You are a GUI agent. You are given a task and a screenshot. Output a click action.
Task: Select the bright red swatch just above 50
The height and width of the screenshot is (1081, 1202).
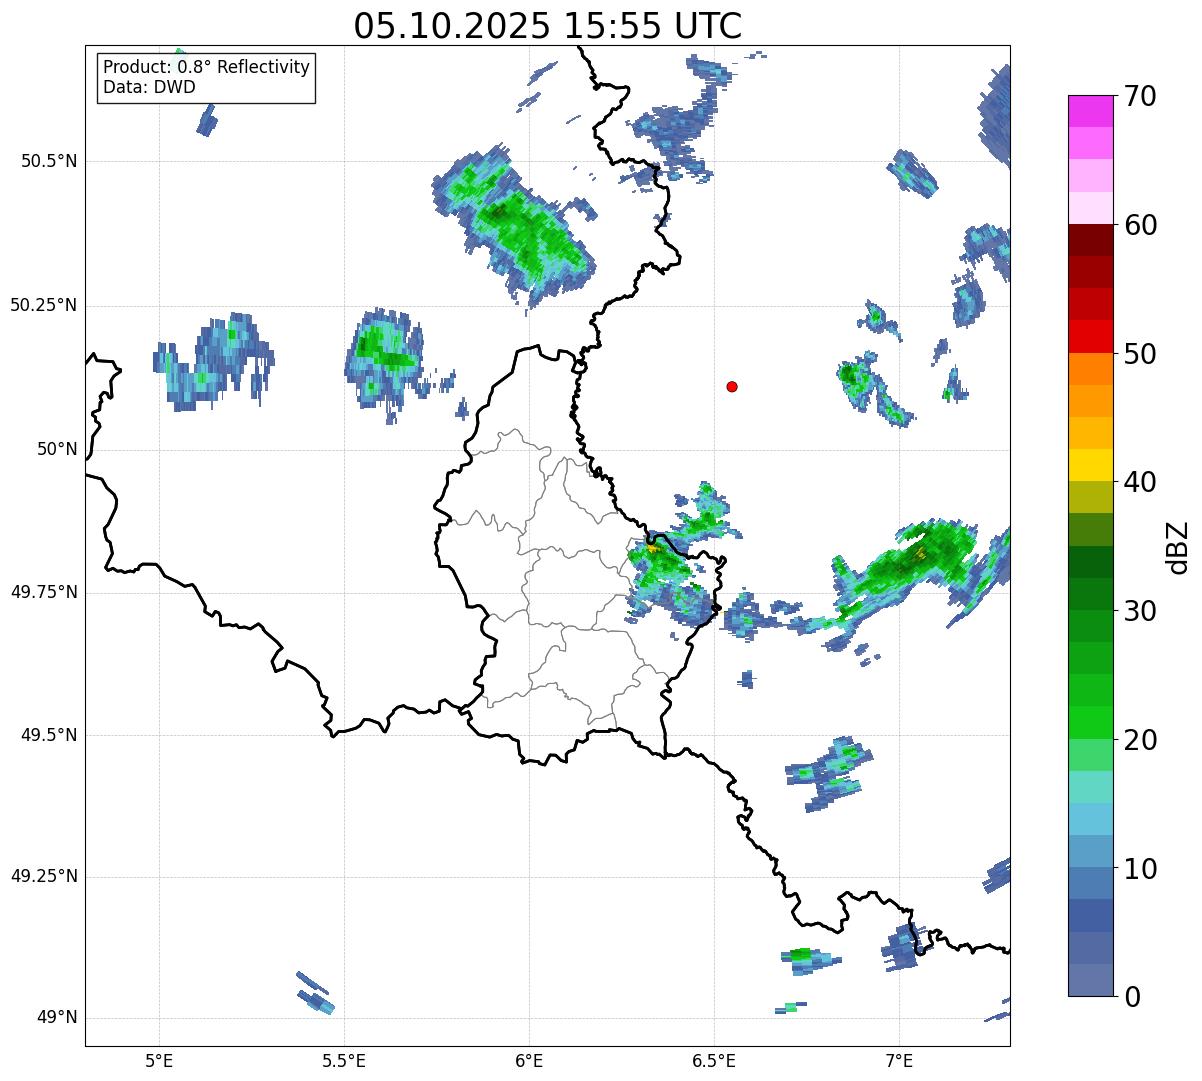pos(1091,337)
